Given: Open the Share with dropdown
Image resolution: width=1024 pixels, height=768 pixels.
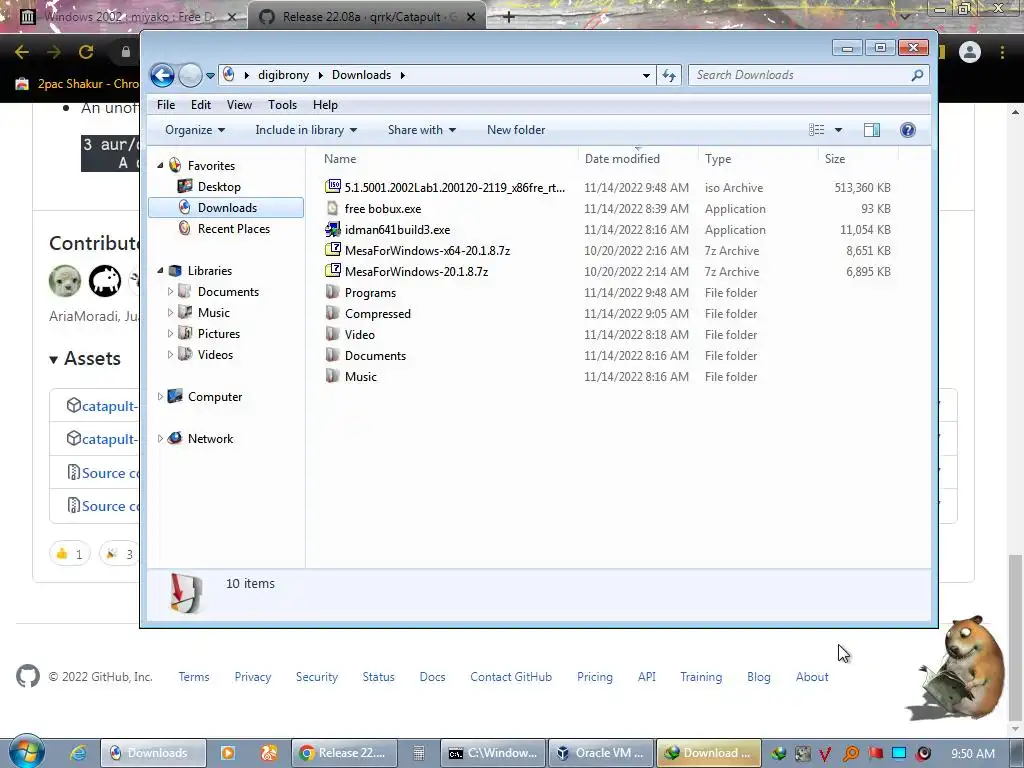Looking at the screenshot, I should pos(422,130).
